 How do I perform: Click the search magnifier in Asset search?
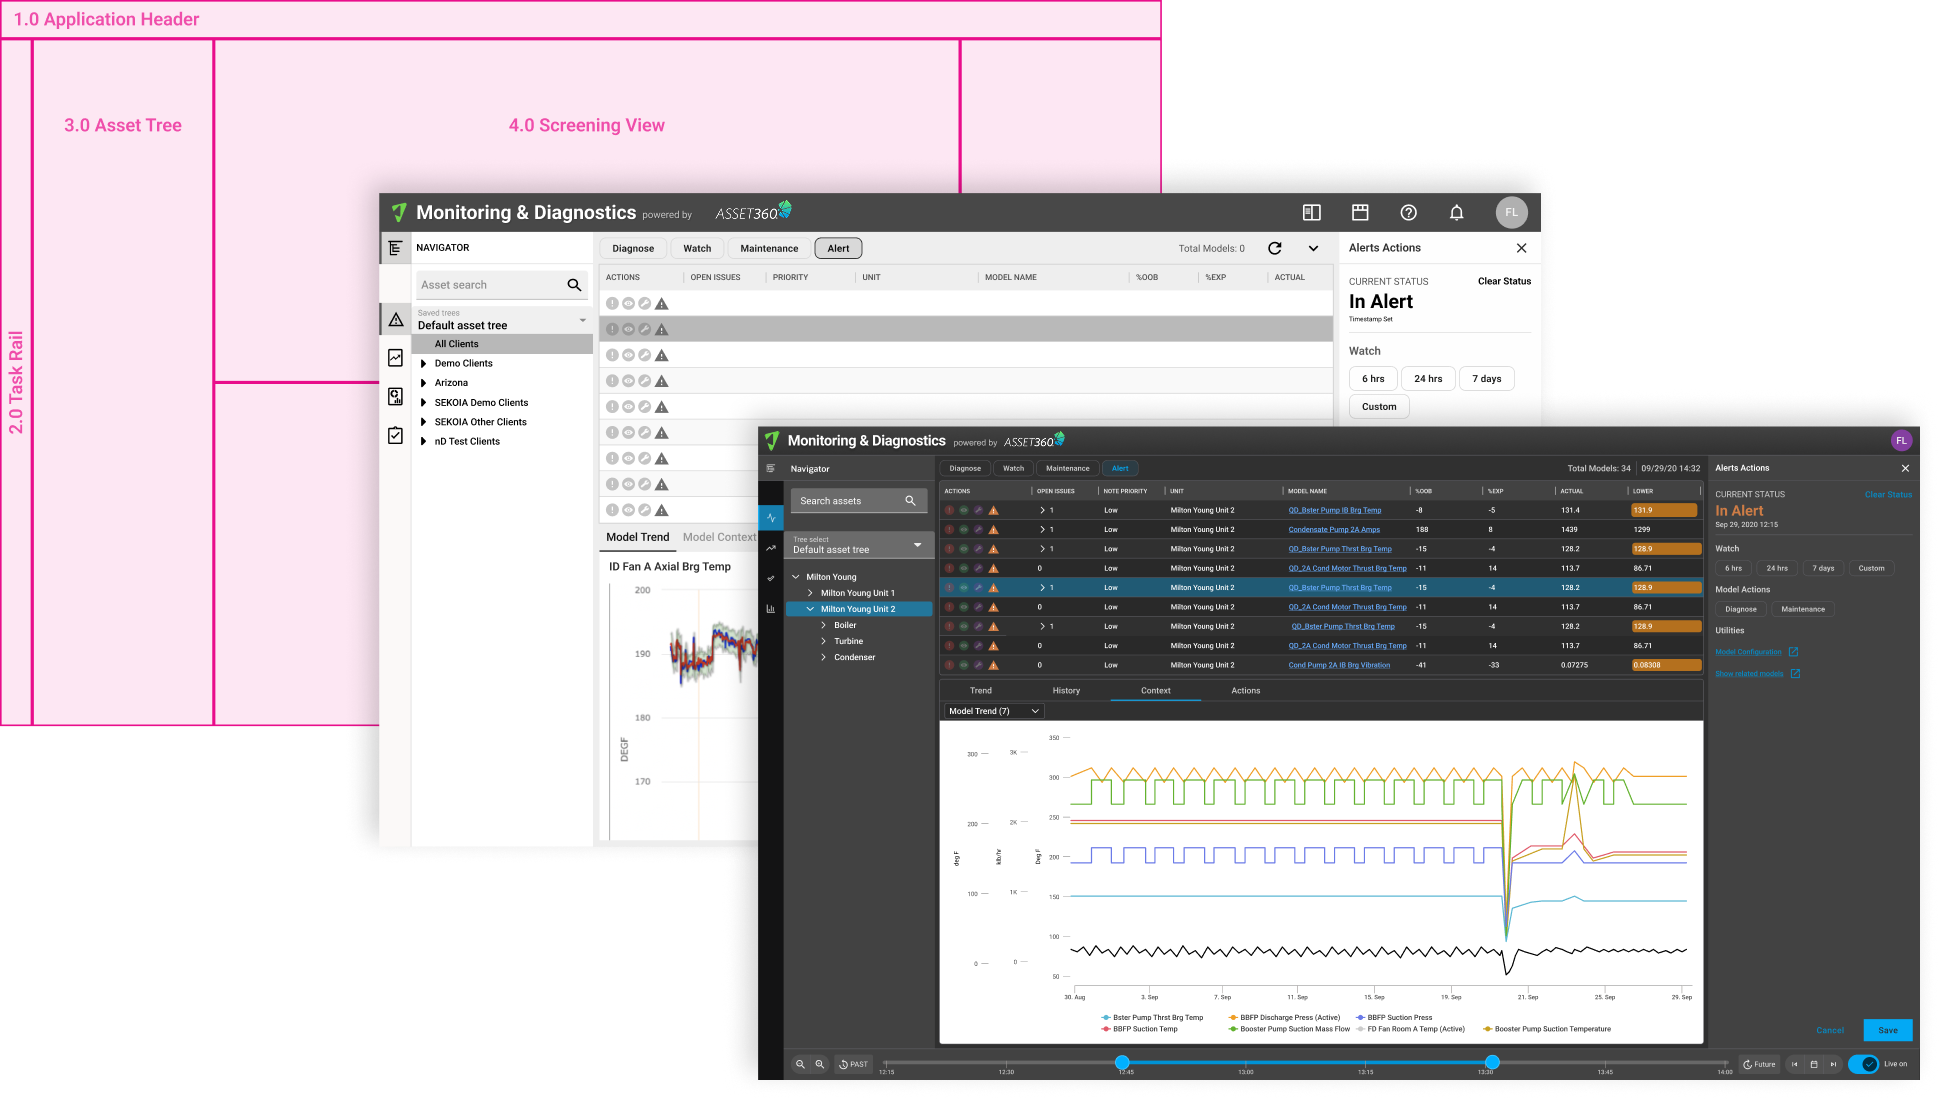[574, 285]
